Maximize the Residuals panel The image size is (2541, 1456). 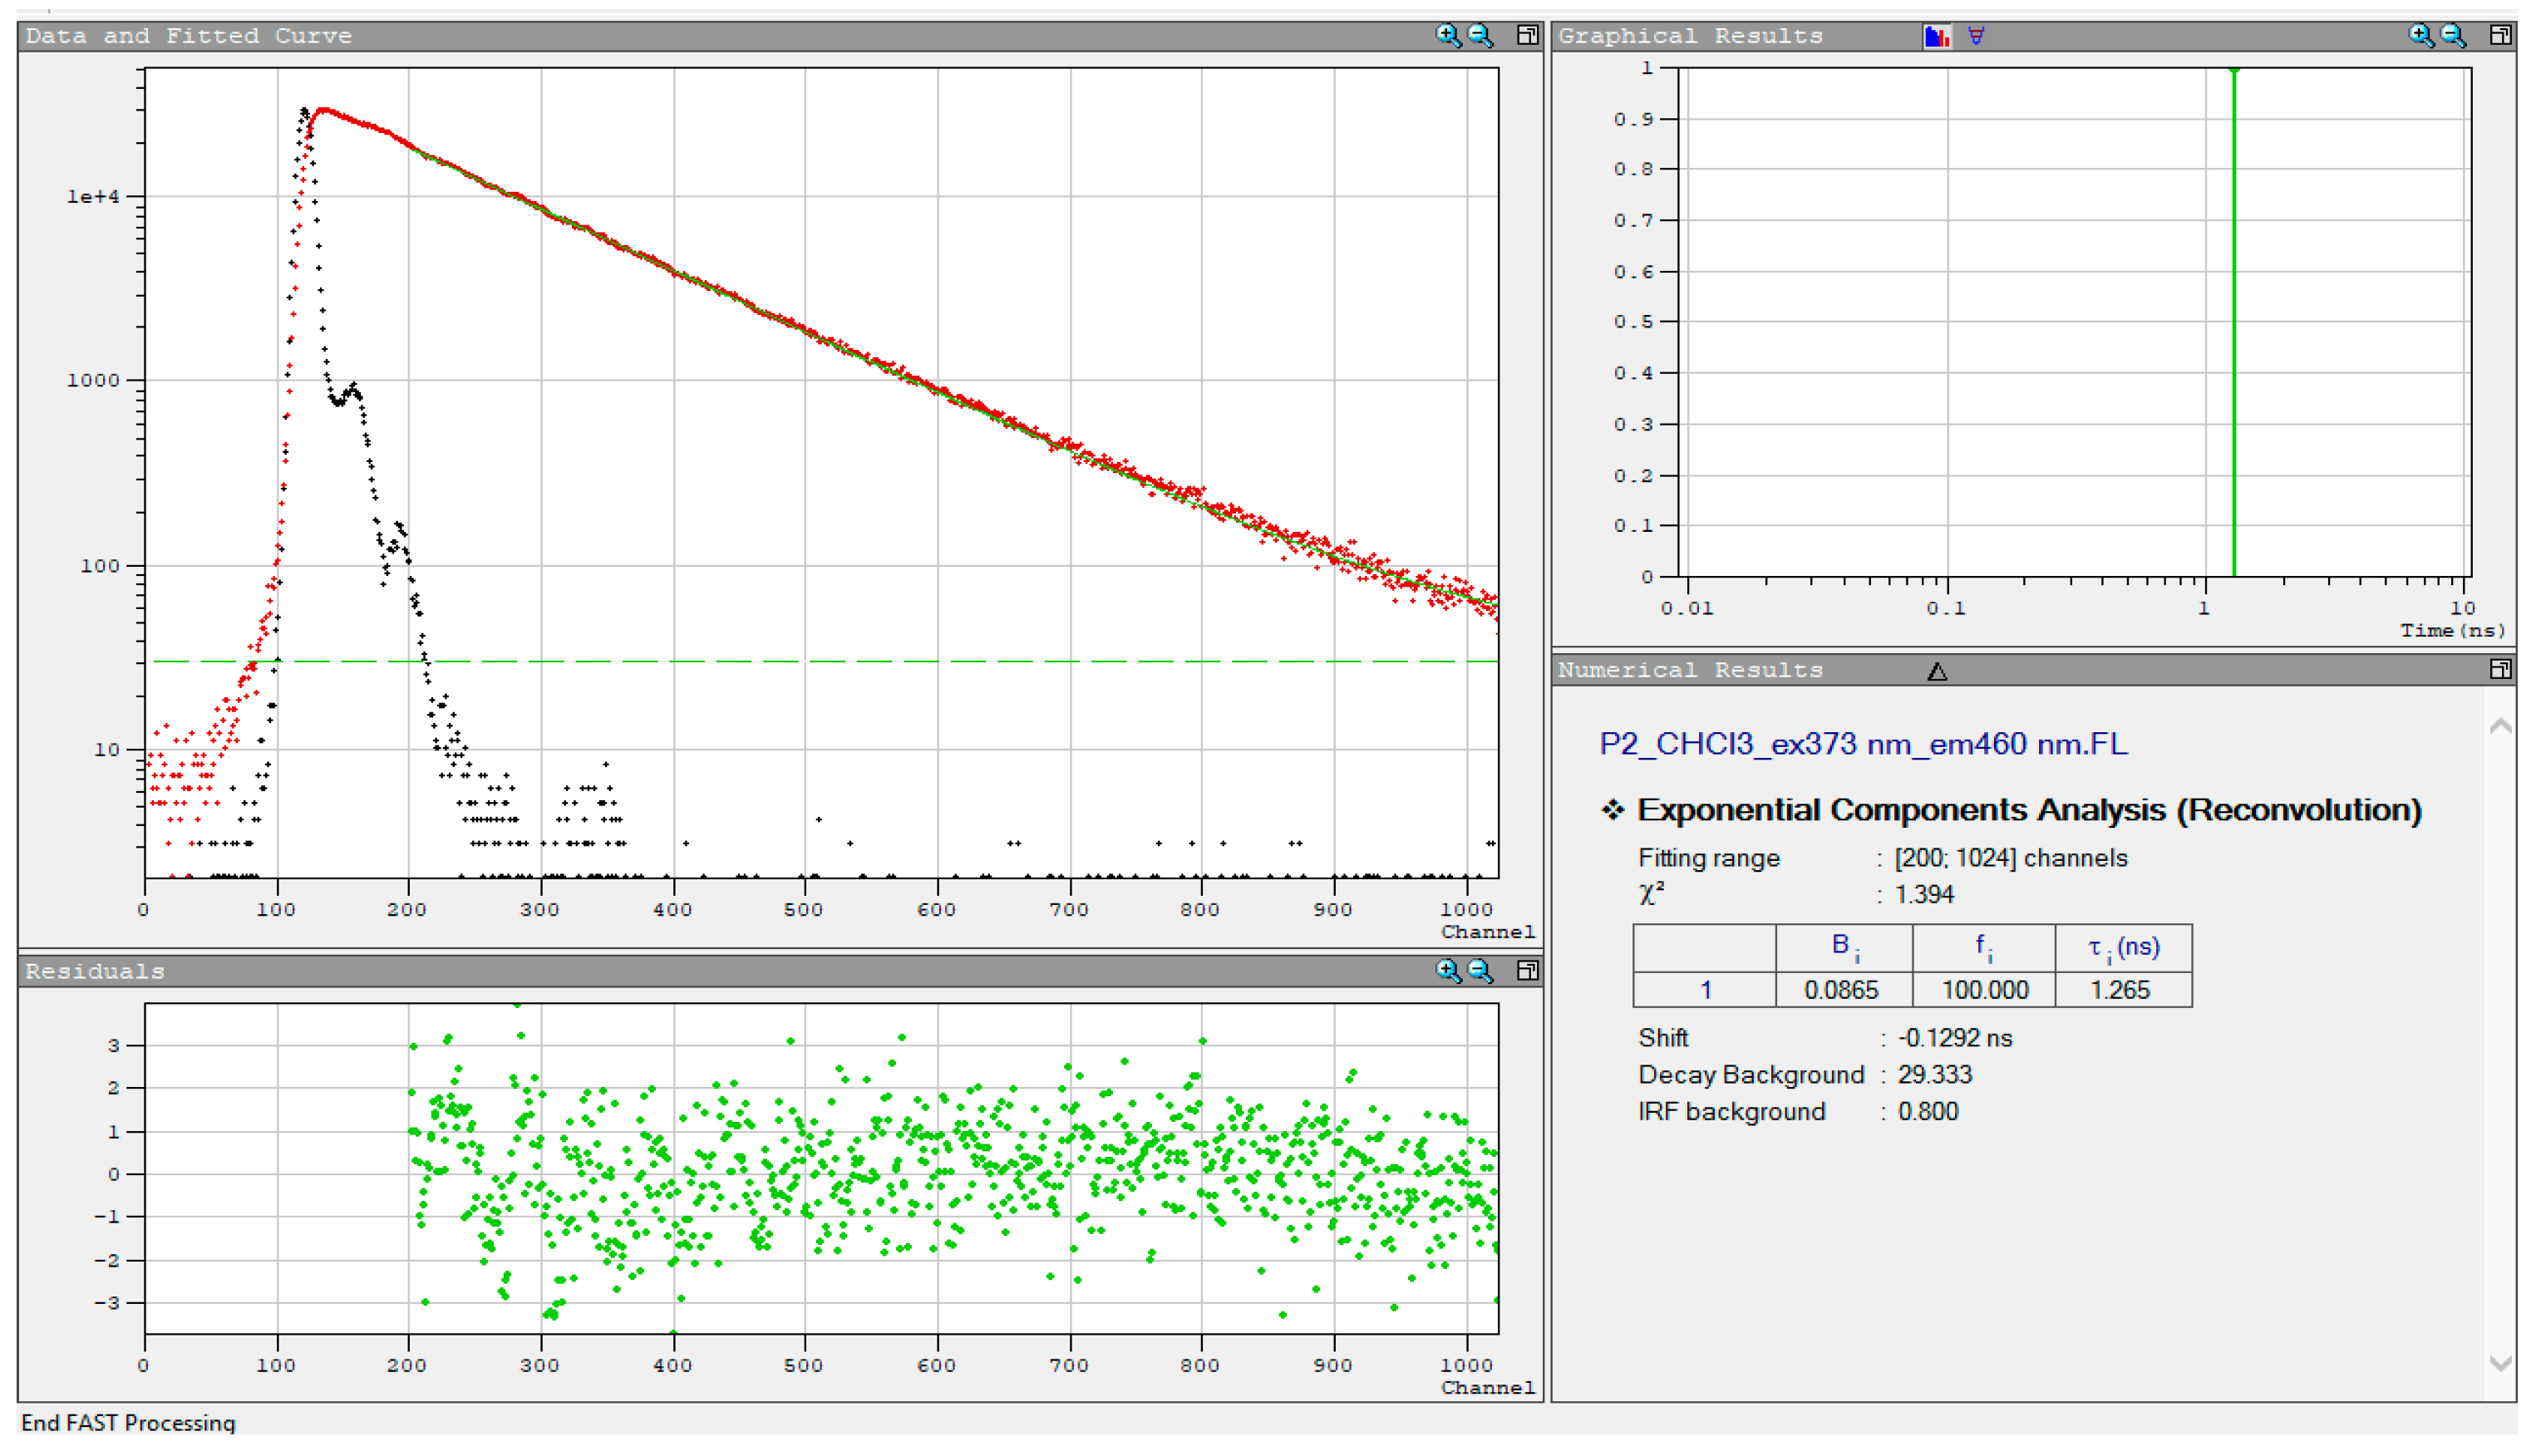coord(1527,970)
